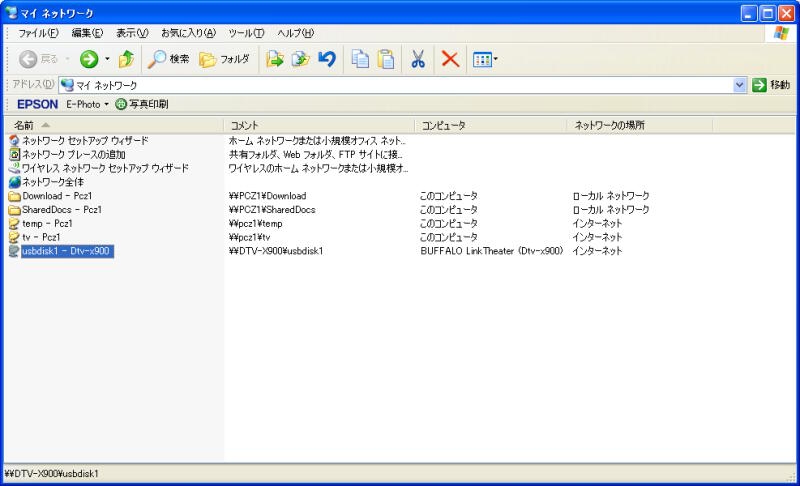Click the green Forward arrow button

point(88,60)
